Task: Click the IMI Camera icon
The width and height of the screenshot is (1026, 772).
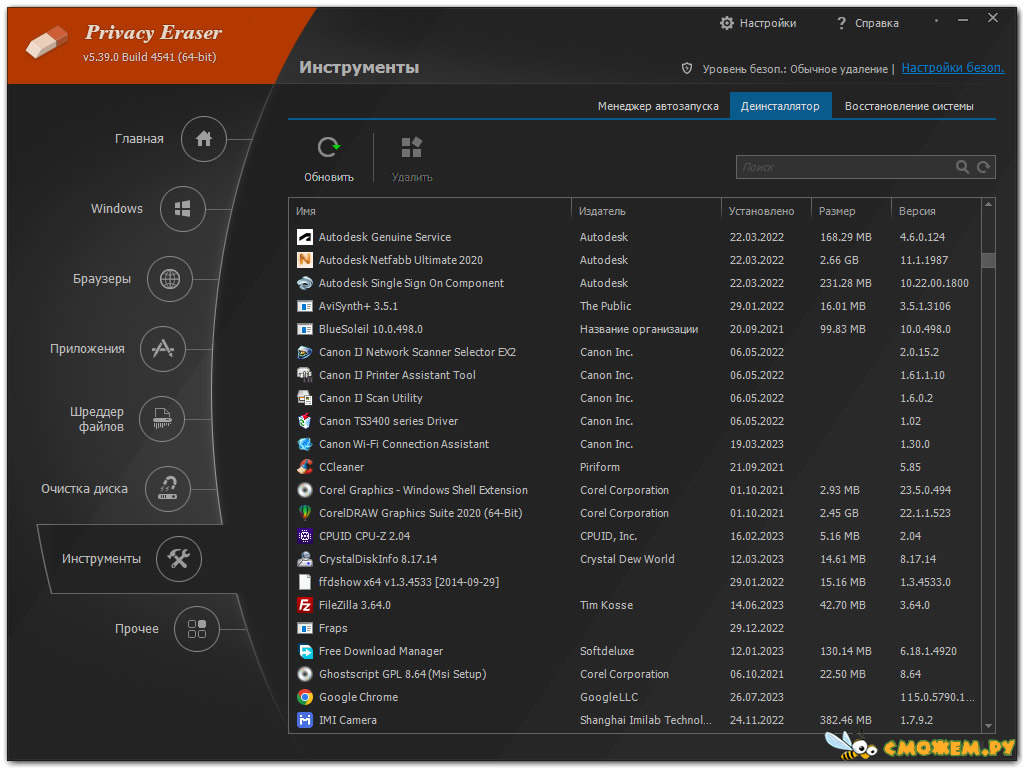Action: coord(305,720)
